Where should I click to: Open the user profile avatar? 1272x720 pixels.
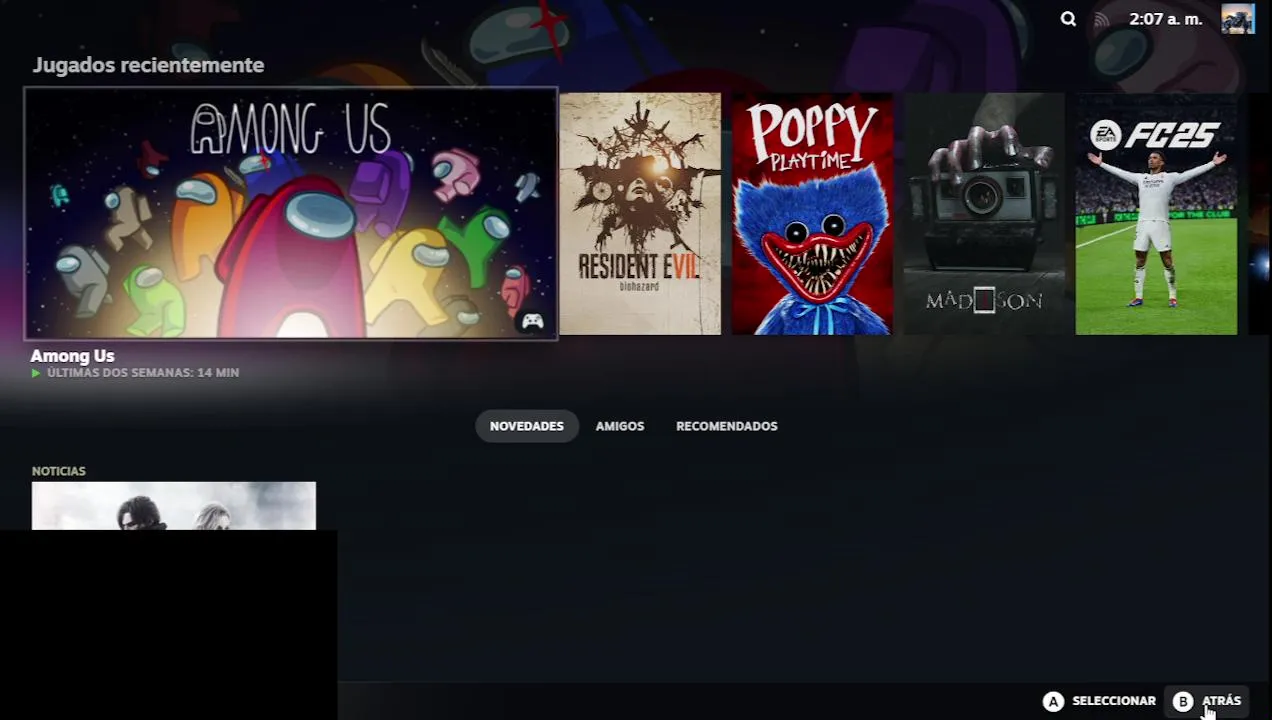1238,19
